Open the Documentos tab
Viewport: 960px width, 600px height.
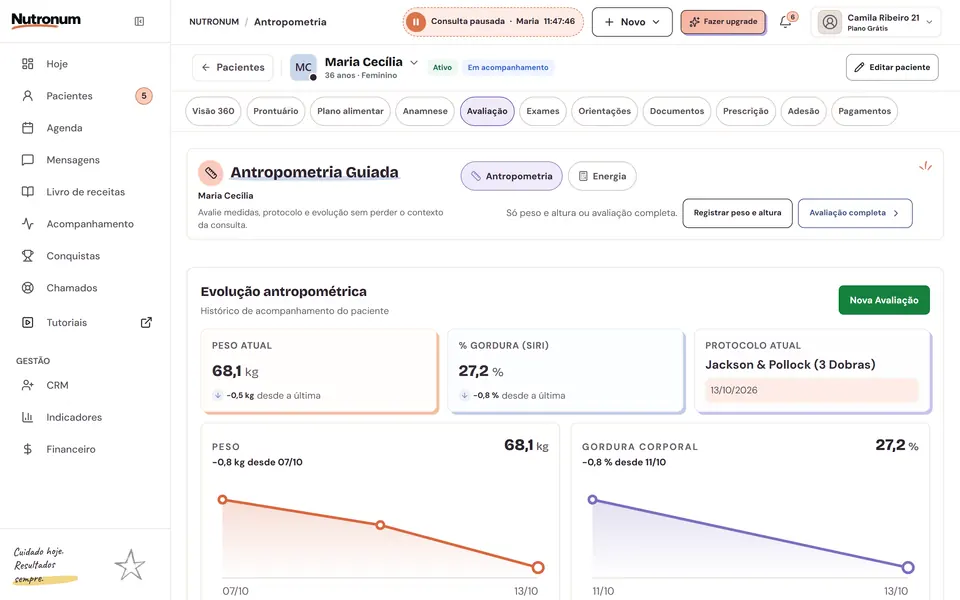[677, 111]
